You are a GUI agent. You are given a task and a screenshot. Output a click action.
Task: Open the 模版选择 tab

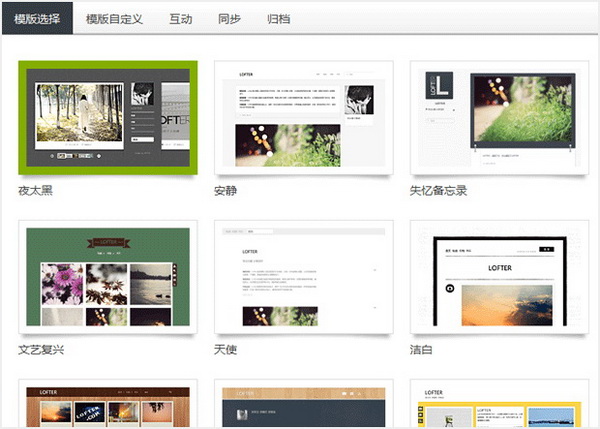[36, 18]
